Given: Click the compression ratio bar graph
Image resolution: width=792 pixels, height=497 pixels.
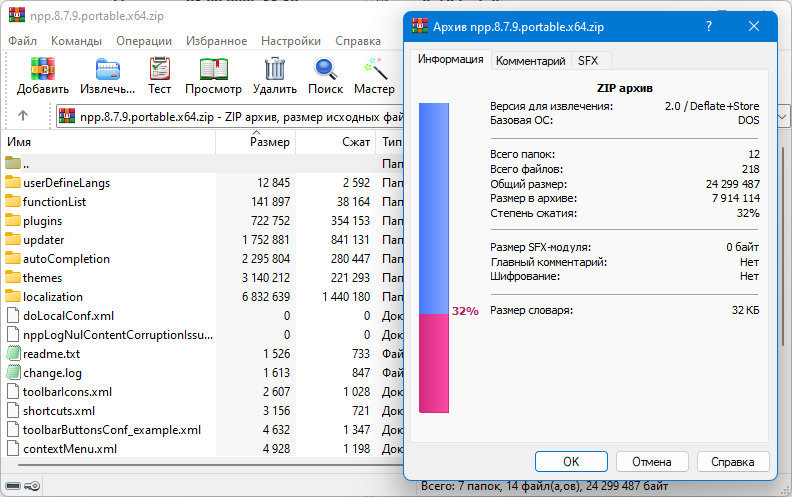Looking at the screenshot, I should pyautogui.click(x=434, y=258).
